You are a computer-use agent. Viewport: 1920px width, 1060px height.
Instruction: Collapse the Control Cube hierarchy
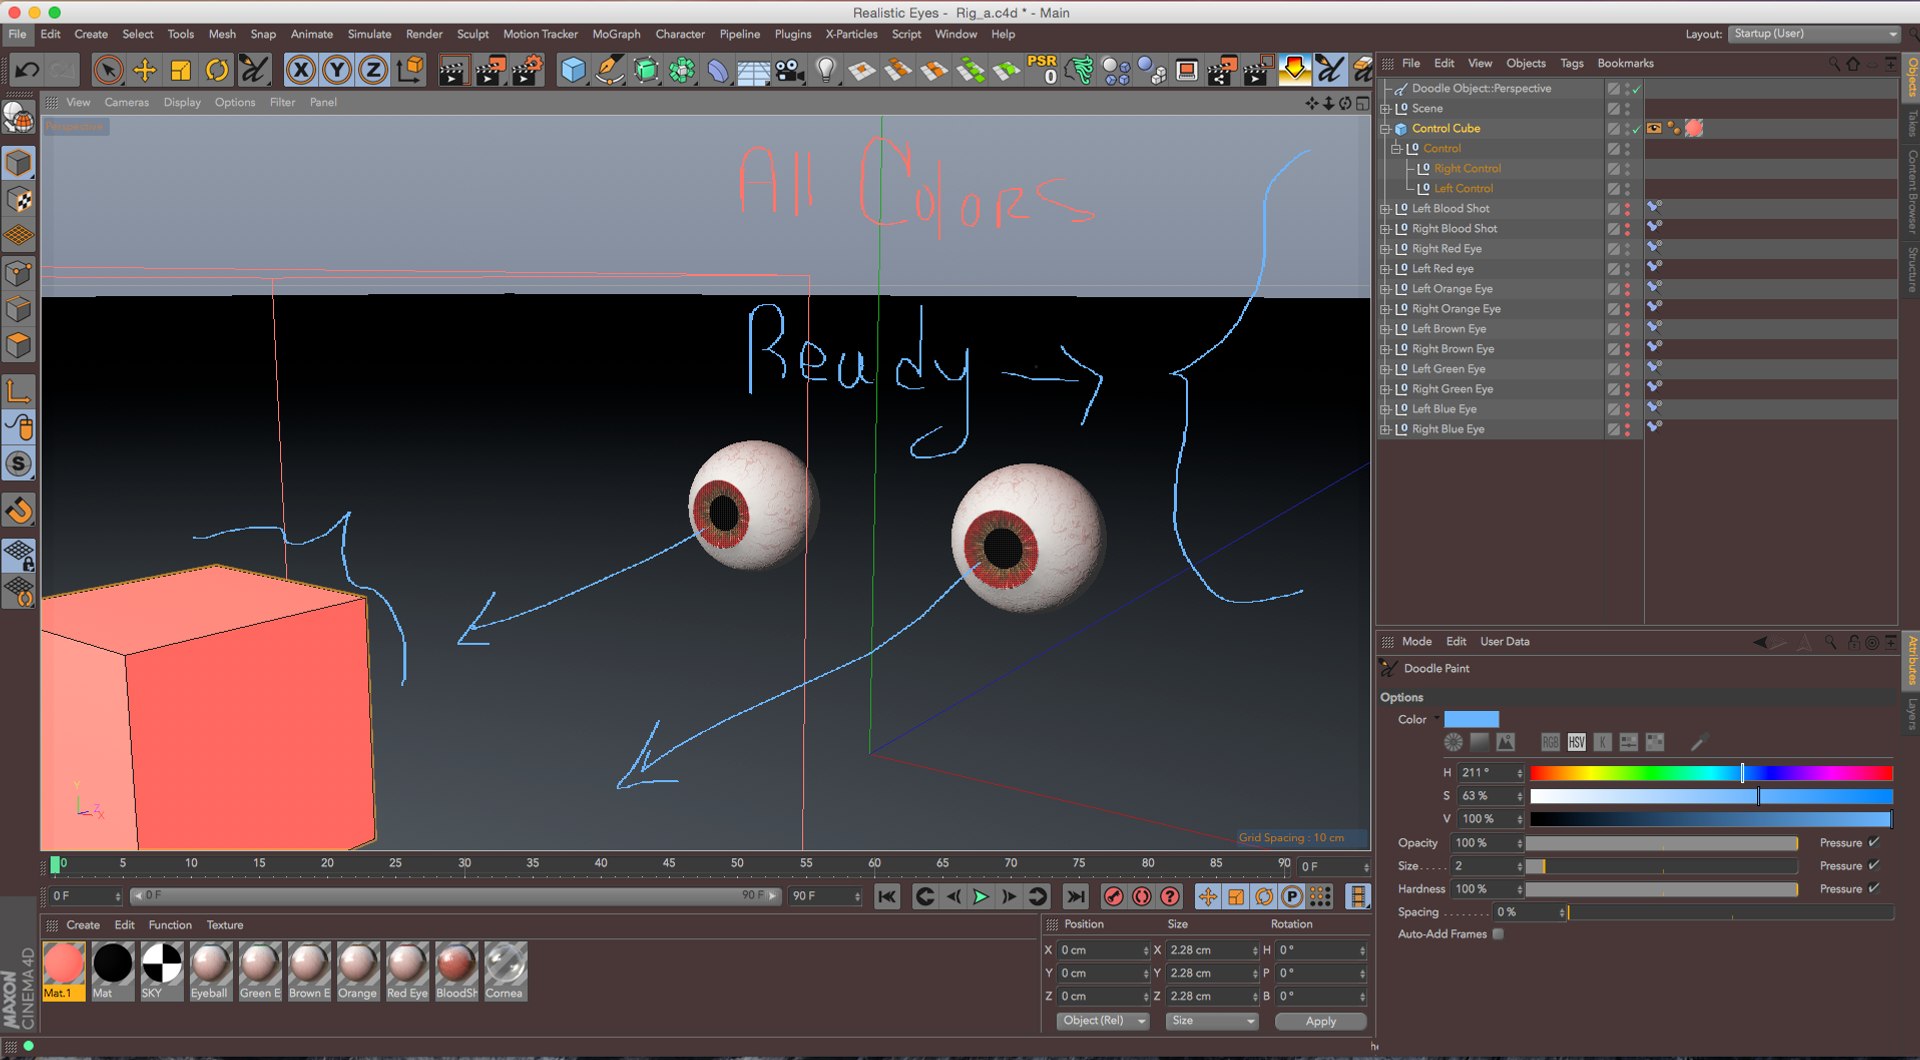pyautogui.click(x=1385, y=129)
